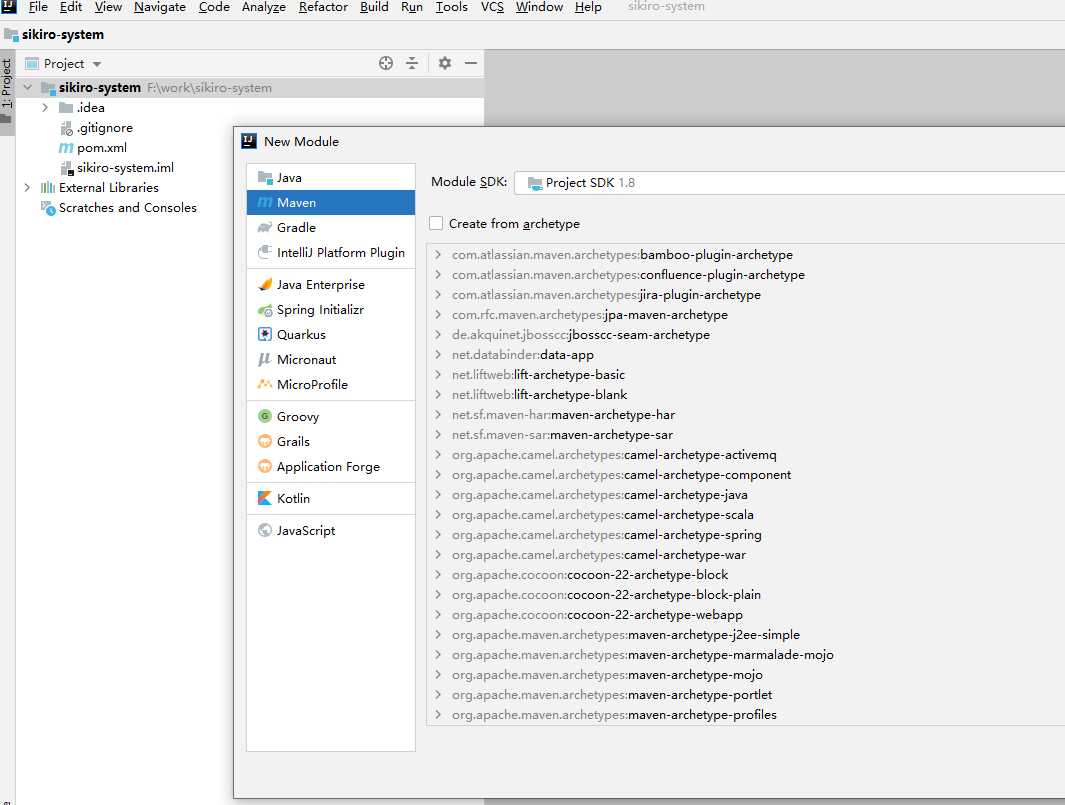
Task: Select lift-archetype-basic row
Action: tap(745, 374)
